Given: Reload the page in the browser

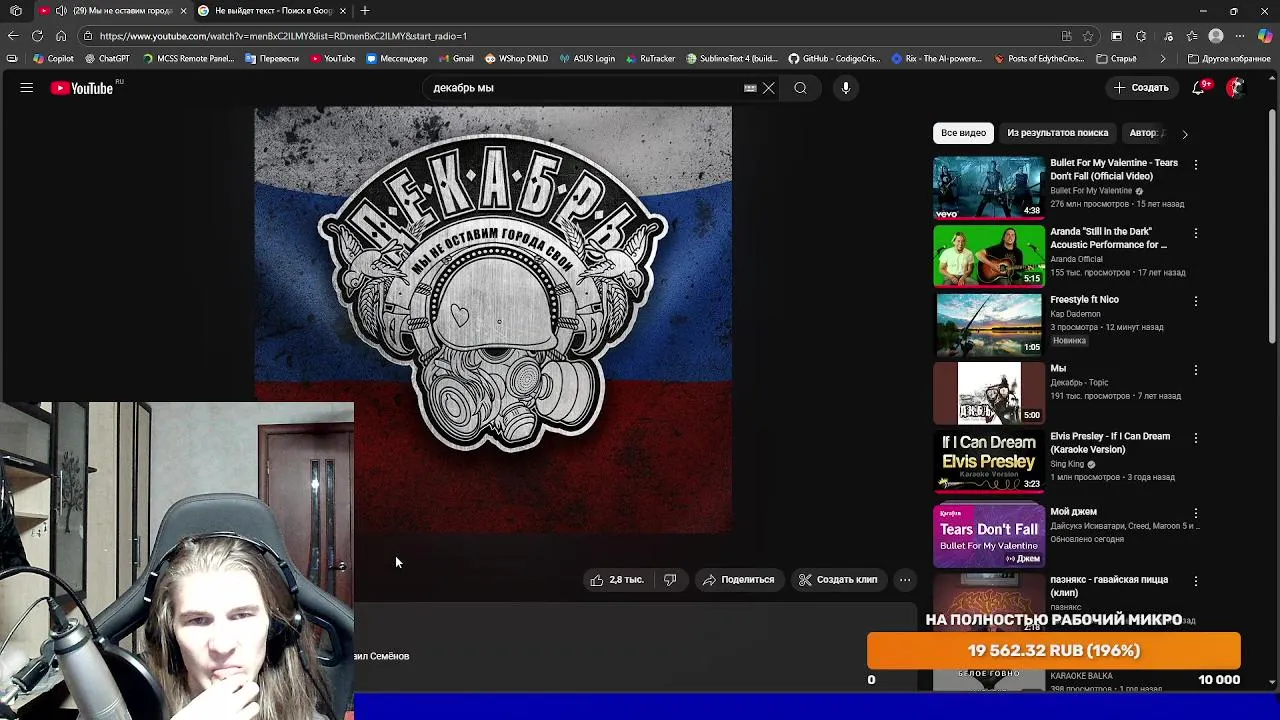Looking at the screenshot, I should coord(37,36).
